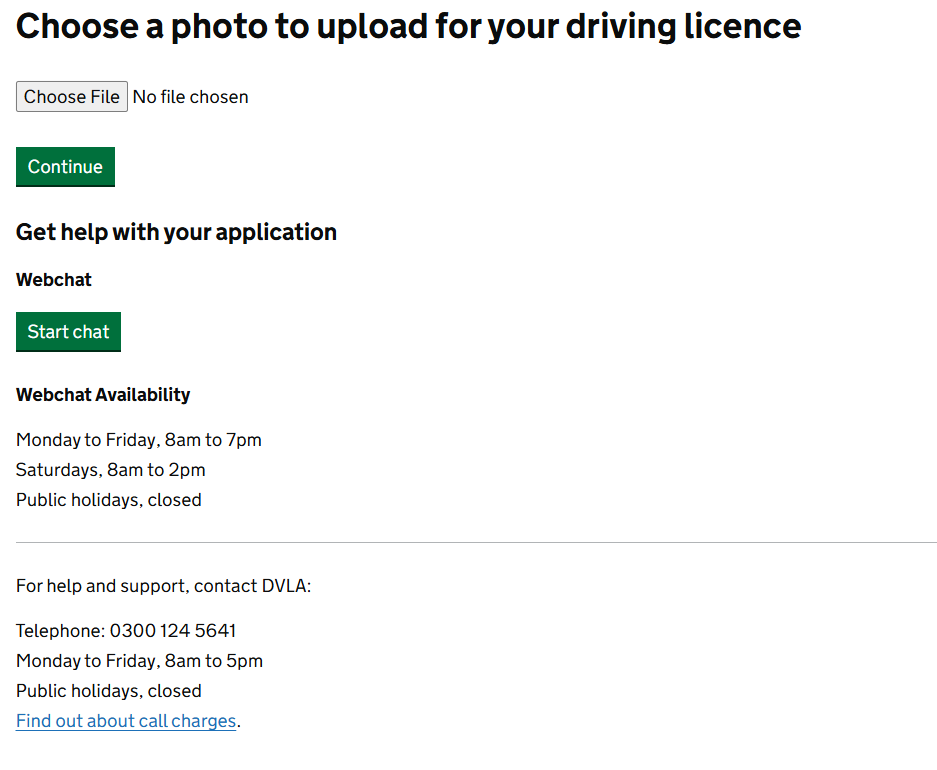Click 'Monday to Friday, 8am to 7pm' text

[139, 440]
